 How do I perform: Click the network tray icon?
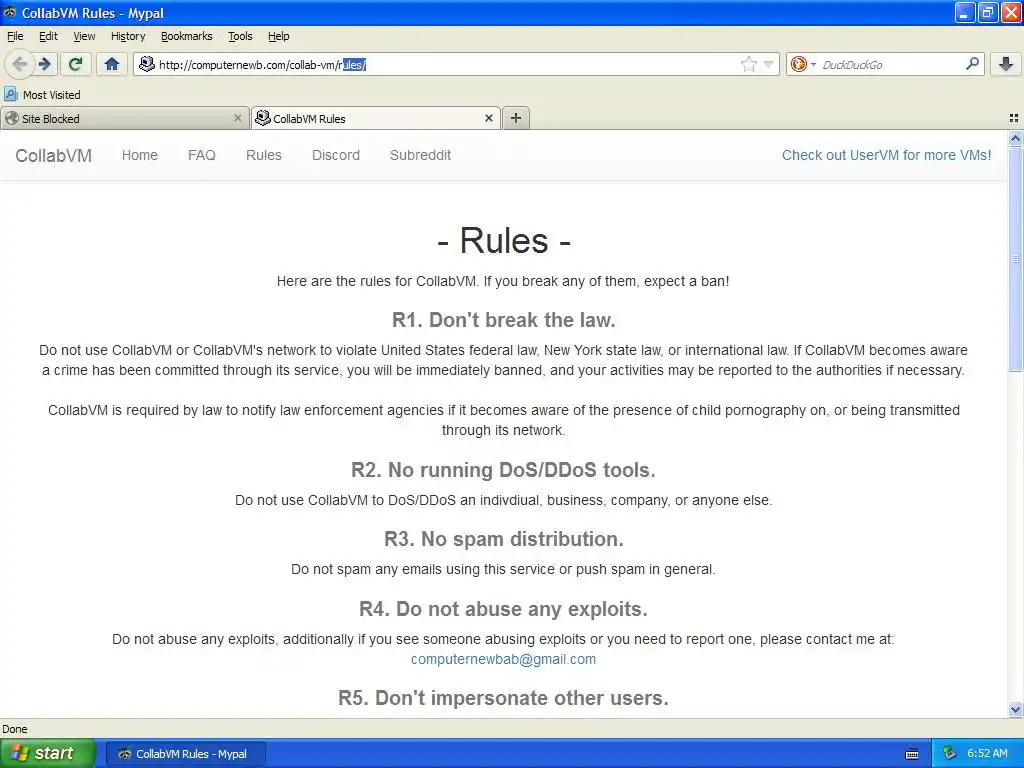tap(950, 754)
